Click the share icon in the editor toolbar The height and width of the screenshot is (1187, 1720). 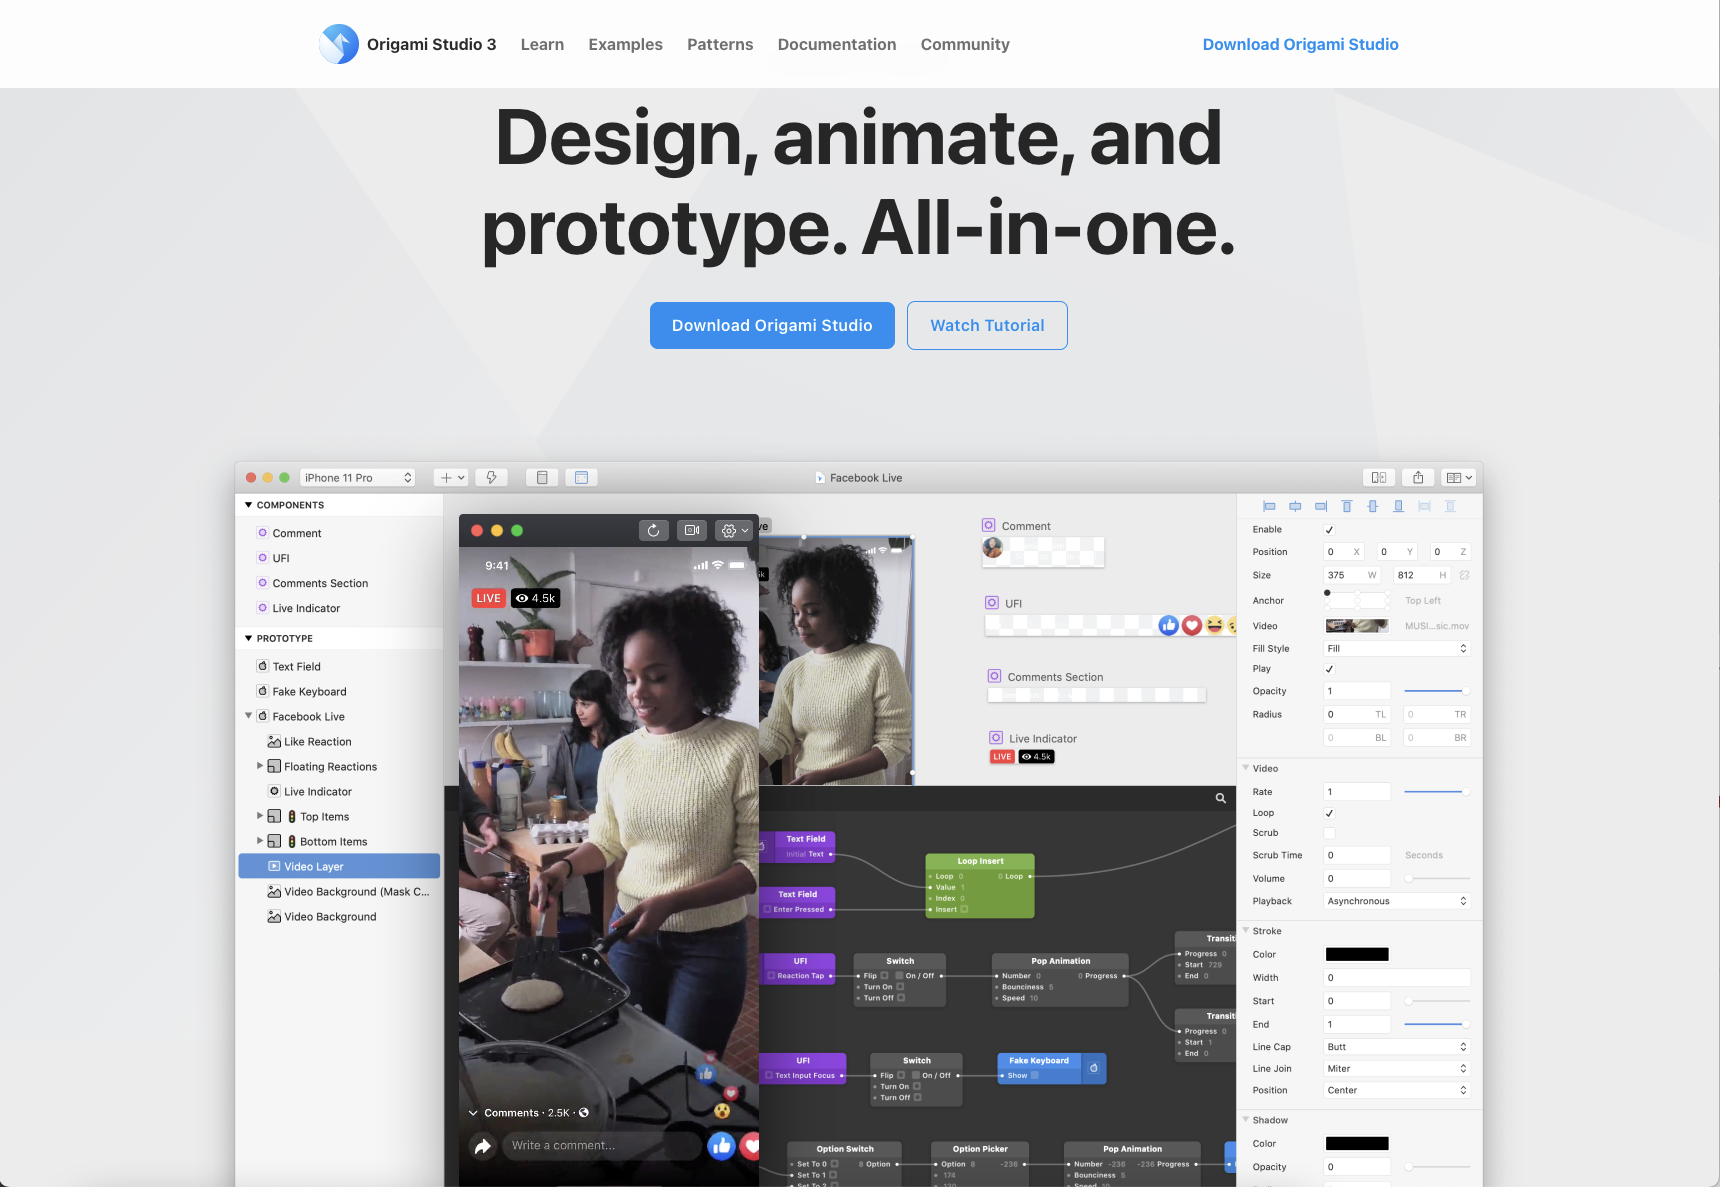pyautogui.click(x=1418, y=478)
